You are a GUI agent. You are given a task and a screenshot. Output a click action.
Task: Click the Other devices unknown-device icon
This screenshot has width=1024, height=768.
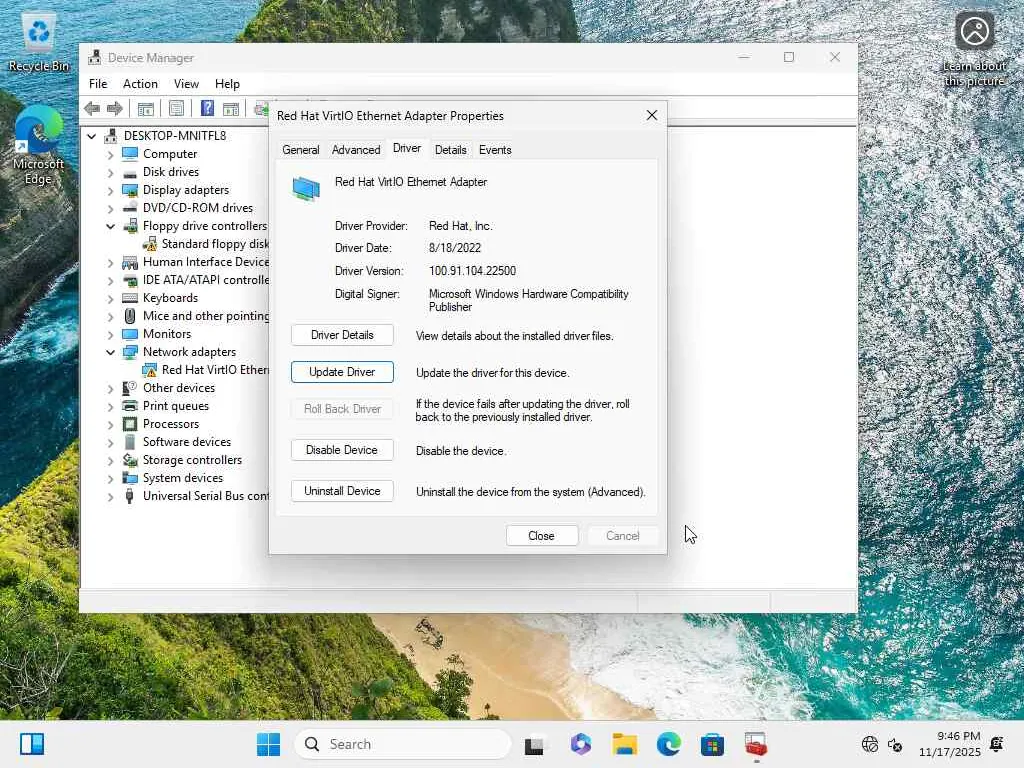coord(131,388)
